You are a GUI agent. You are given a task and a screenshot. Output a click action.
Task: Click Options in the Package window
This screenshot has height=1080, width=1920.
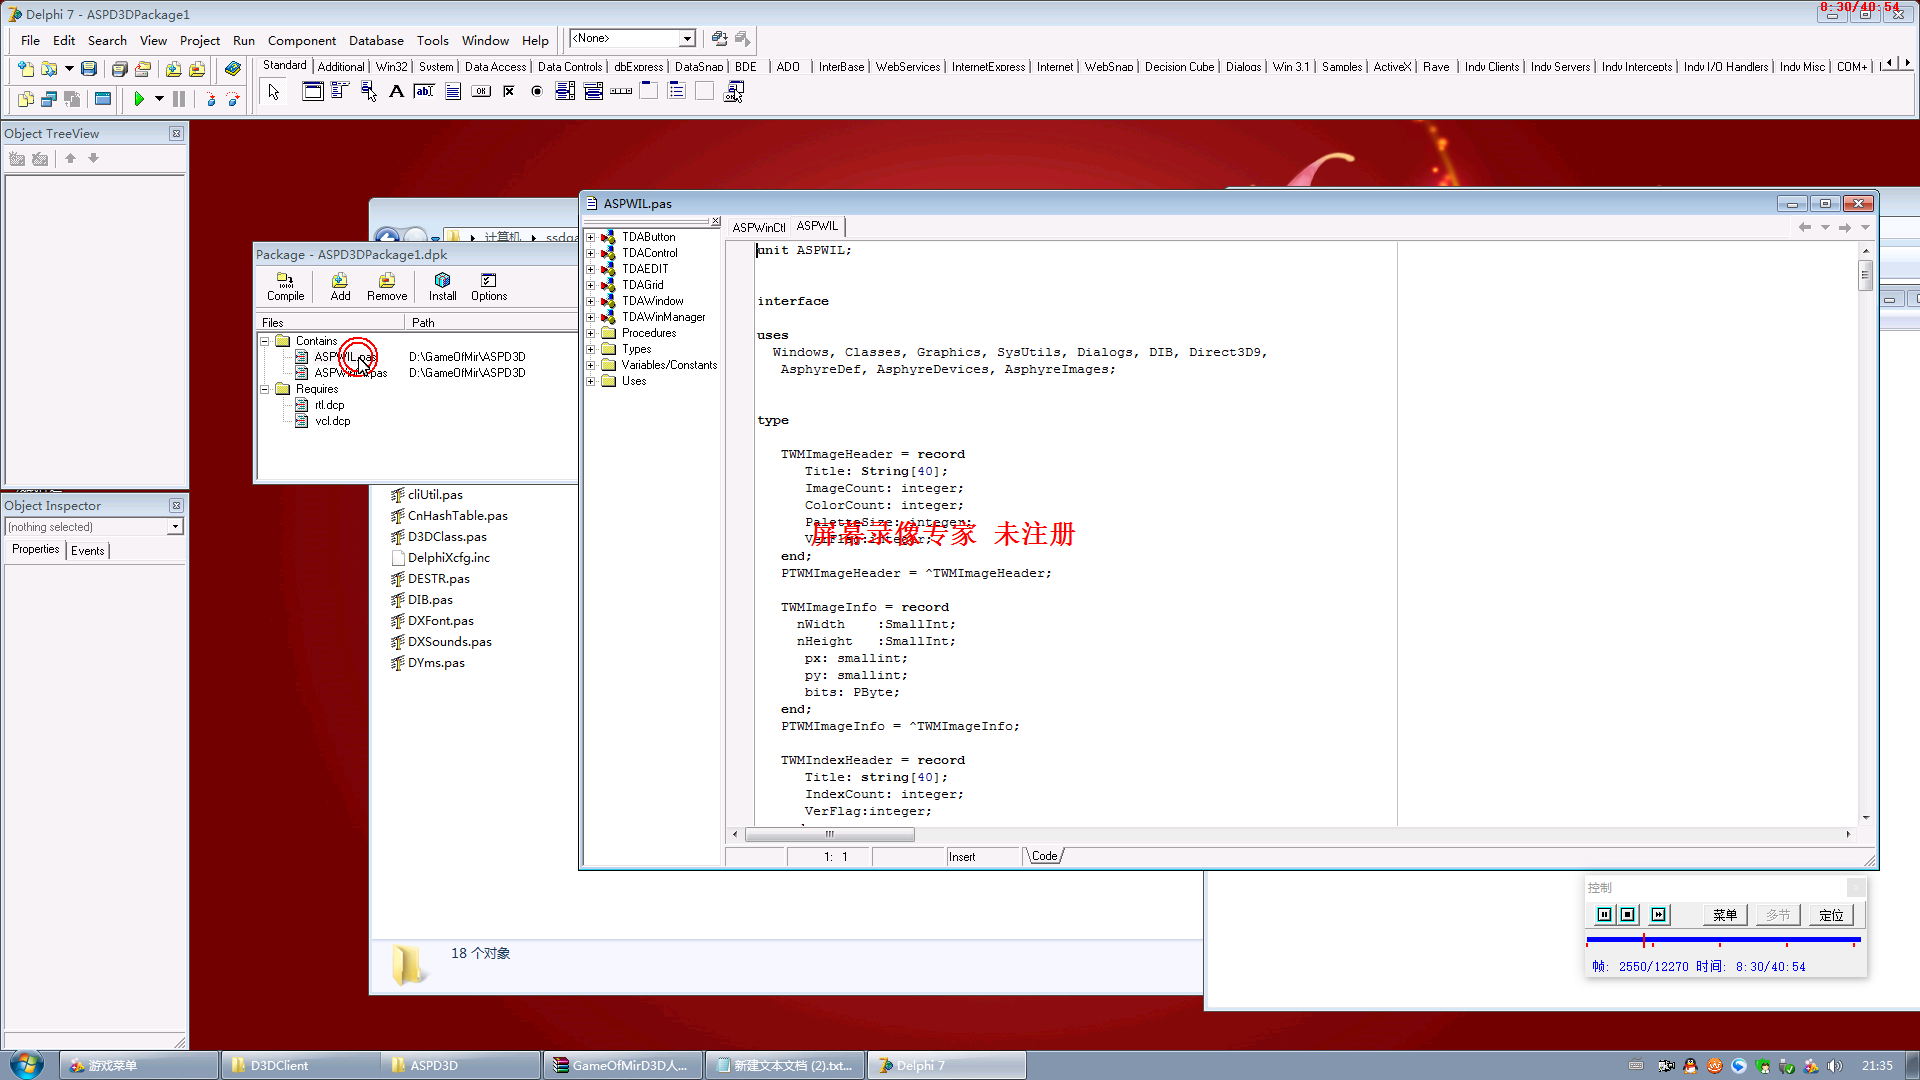(489, 287)
